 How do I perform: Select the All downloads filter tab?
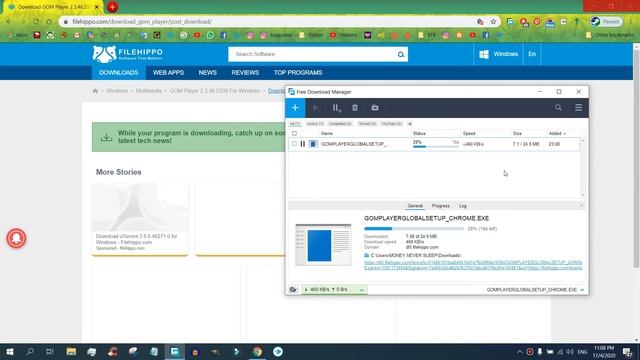pyautogui.click(x=295, y=124)
